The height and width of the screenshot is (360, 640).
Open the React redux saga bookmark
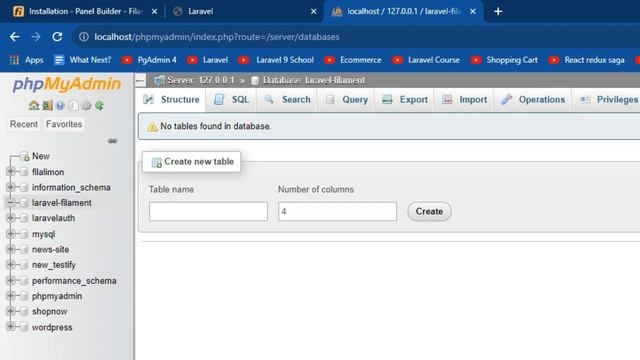[587, 60]
